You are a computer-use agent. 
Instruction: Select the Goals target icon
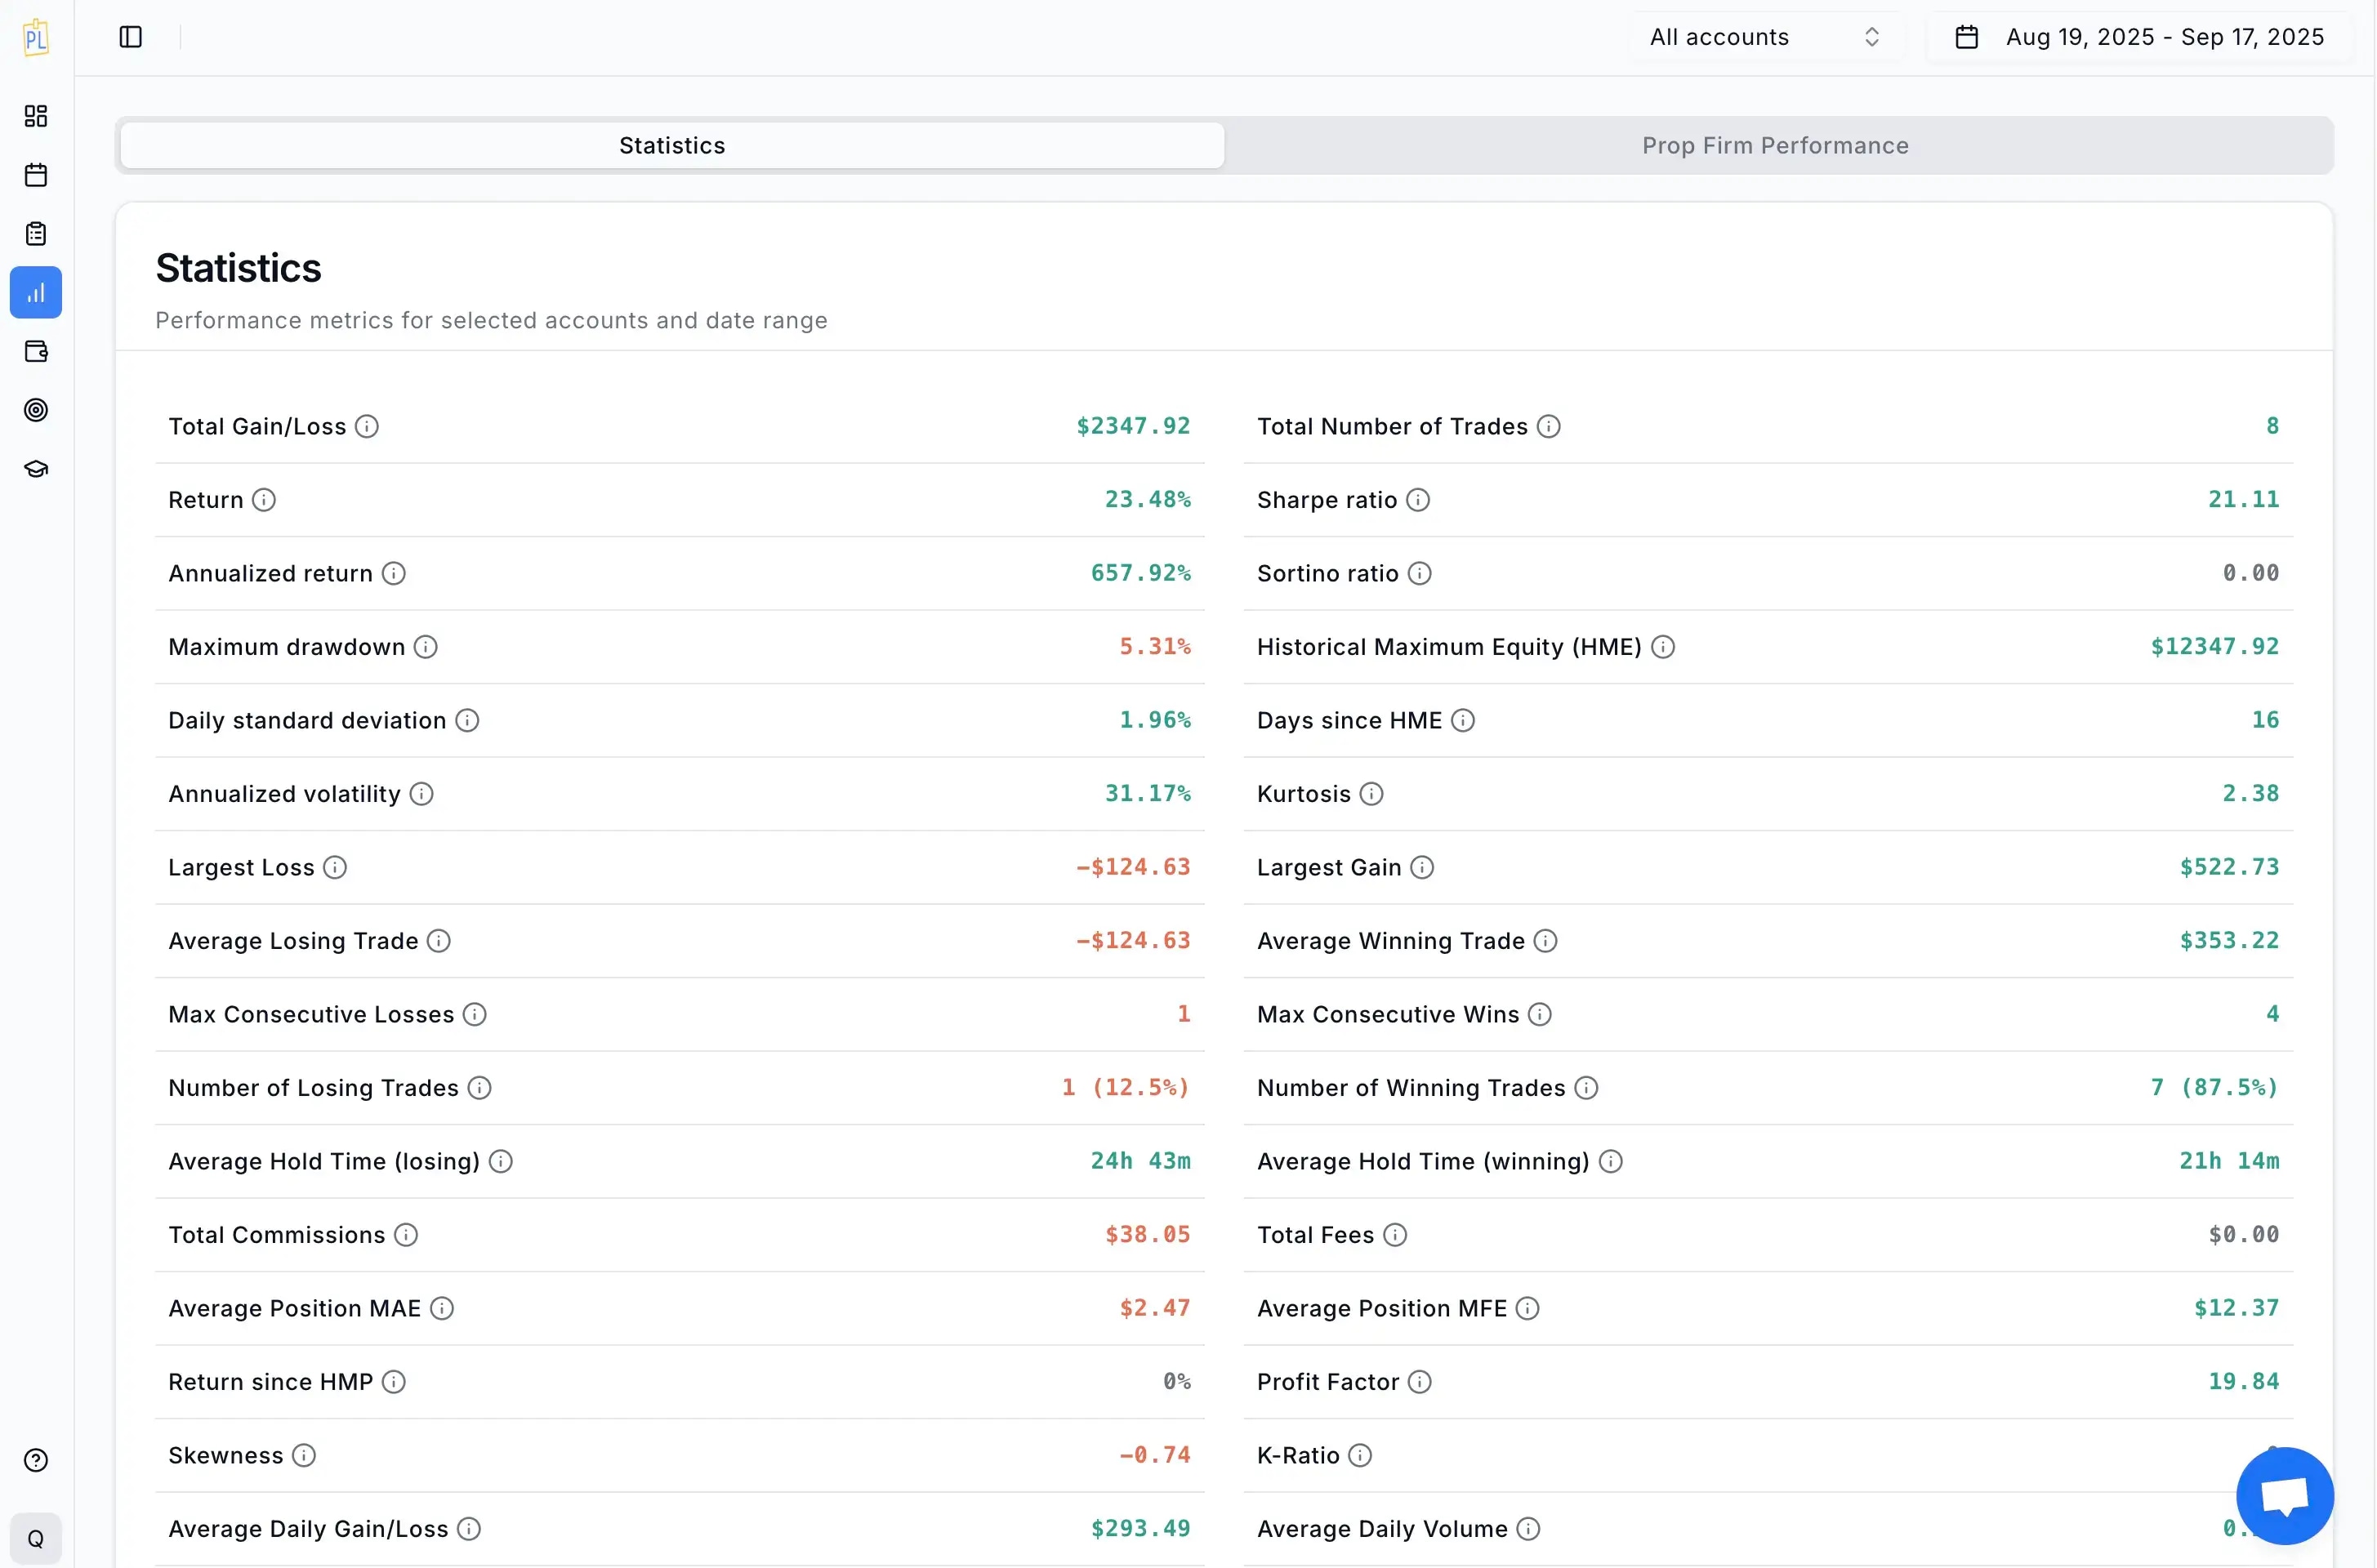tap(36, 410)
